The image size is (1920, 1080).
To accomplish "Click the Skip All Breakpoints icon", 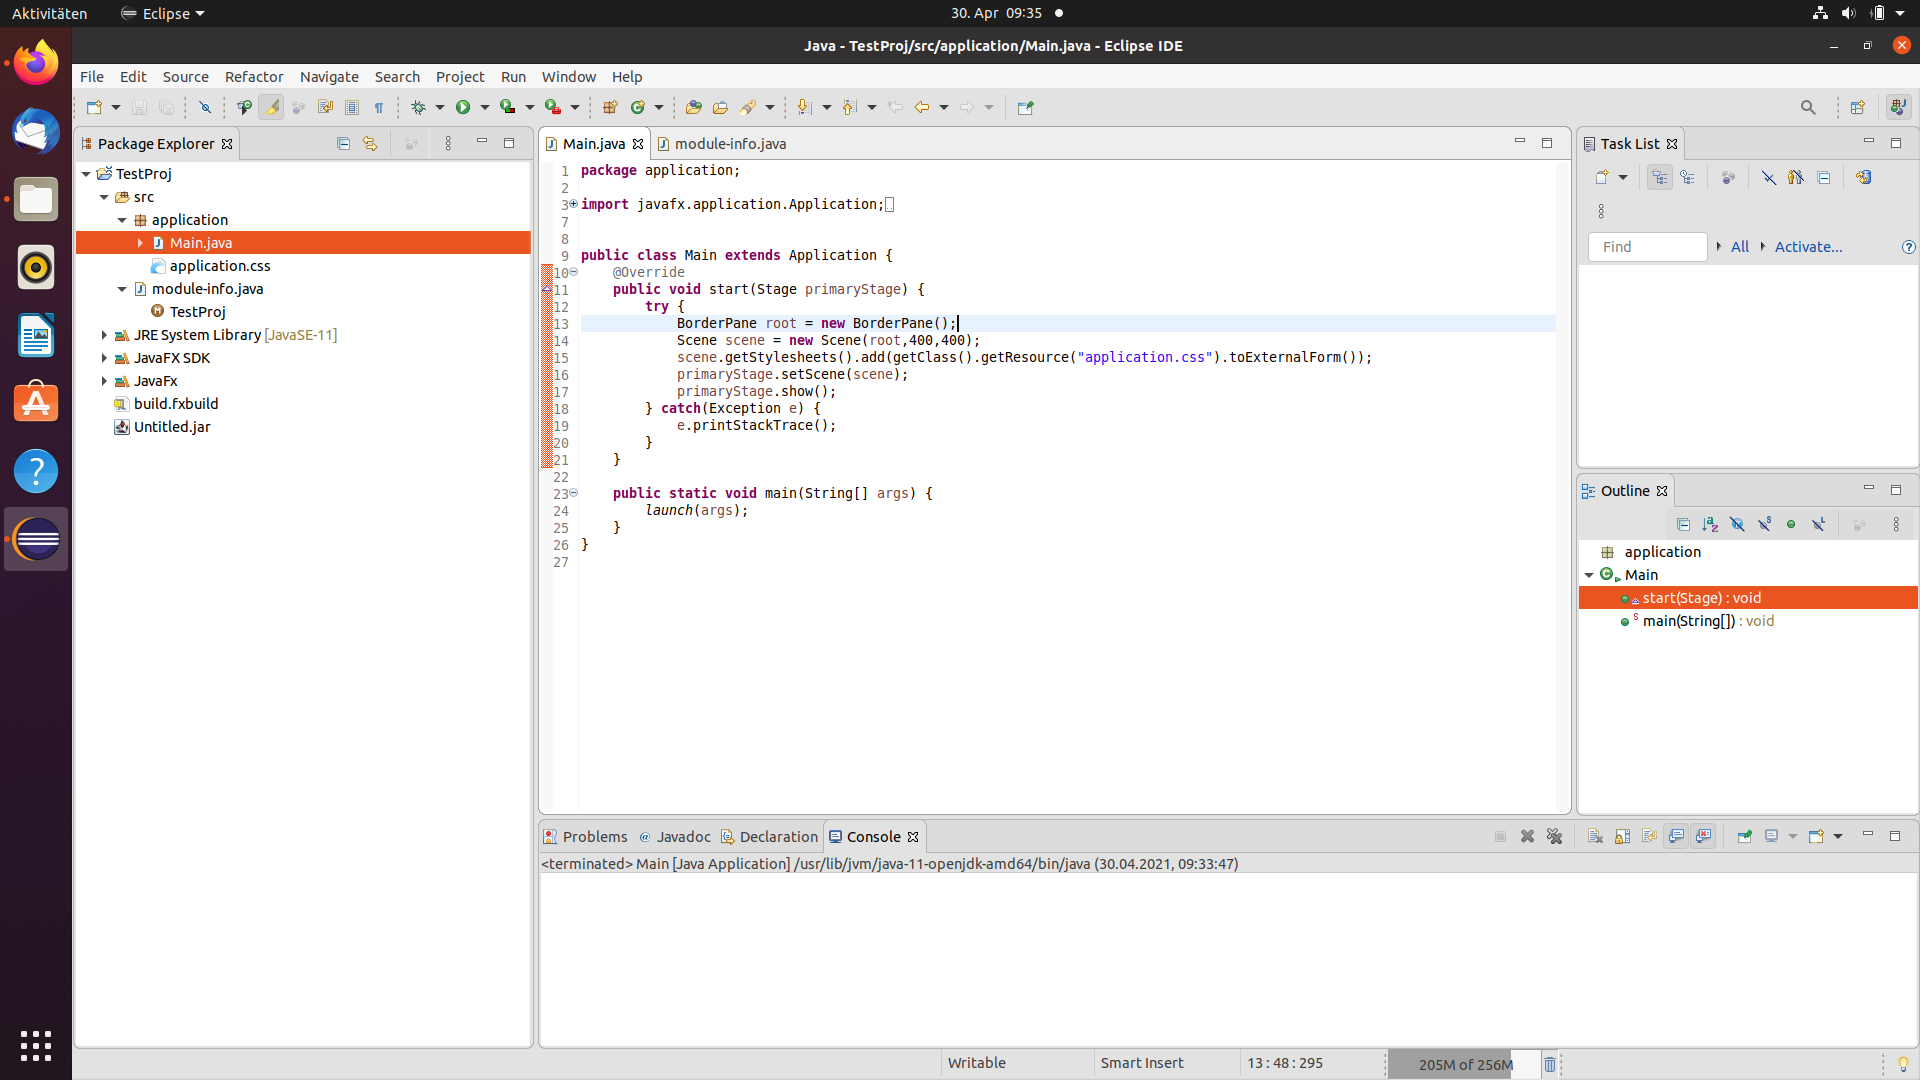I will point(205,107).
